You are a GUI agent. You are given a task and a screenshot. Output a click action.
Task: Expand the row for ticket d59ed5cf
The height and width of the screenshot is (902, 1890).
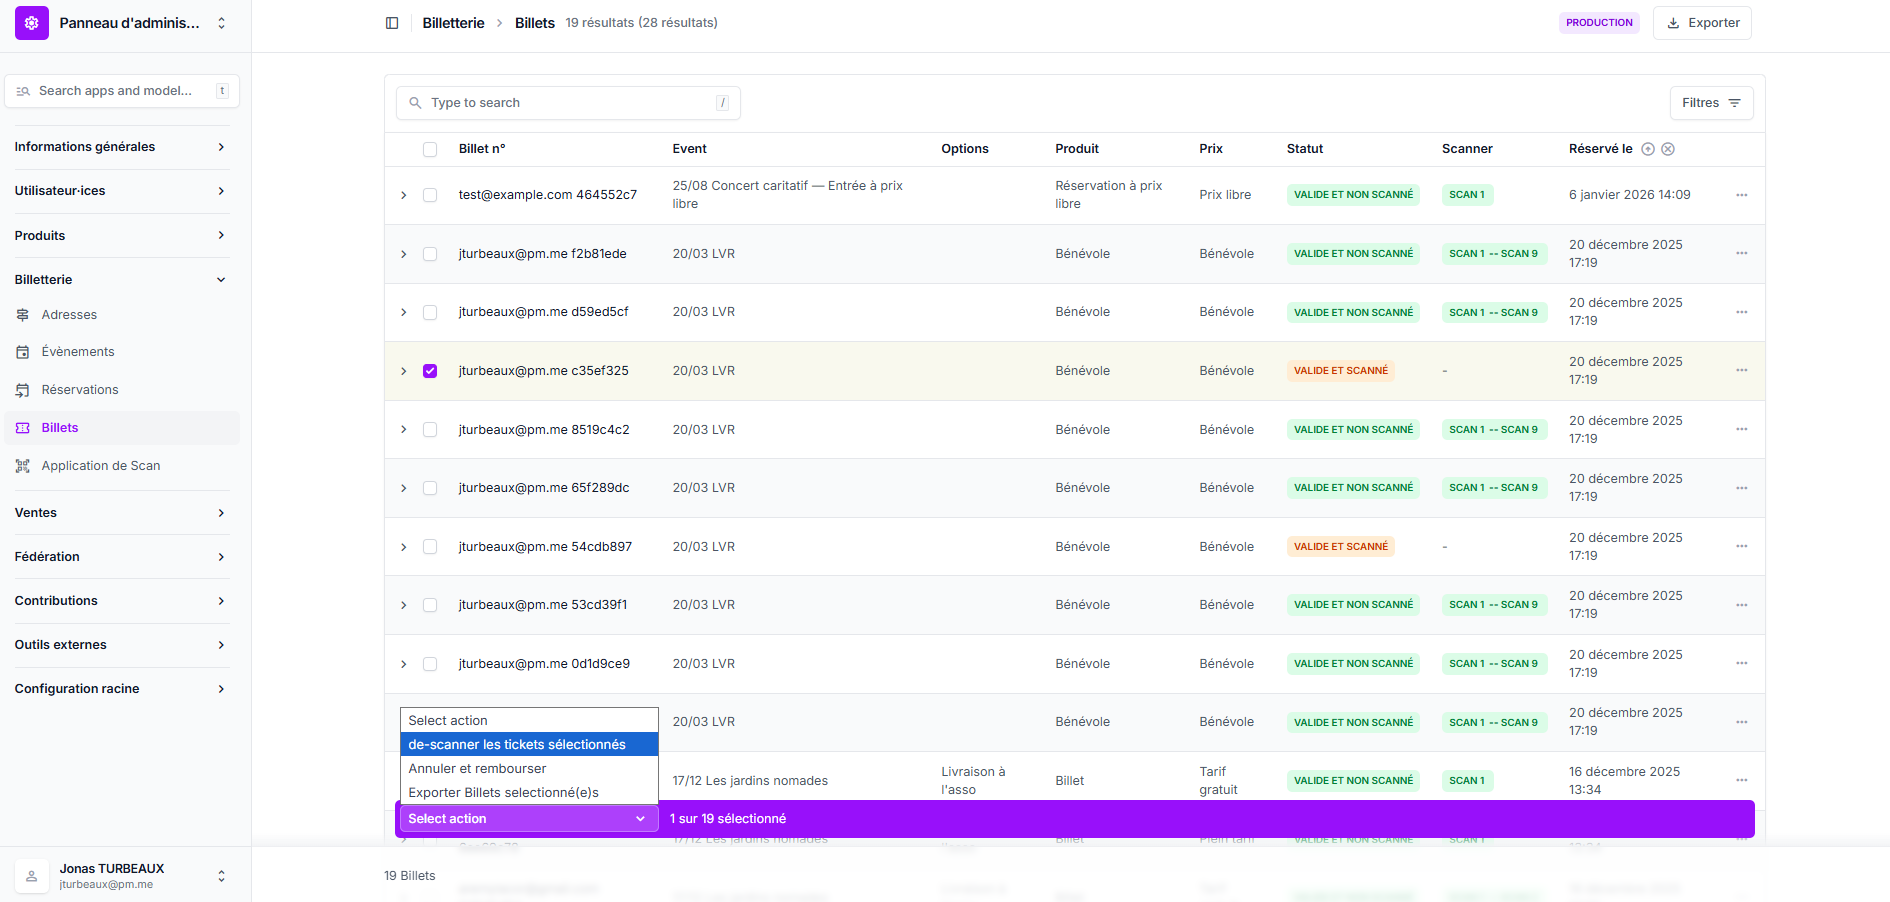pos(404,313)
